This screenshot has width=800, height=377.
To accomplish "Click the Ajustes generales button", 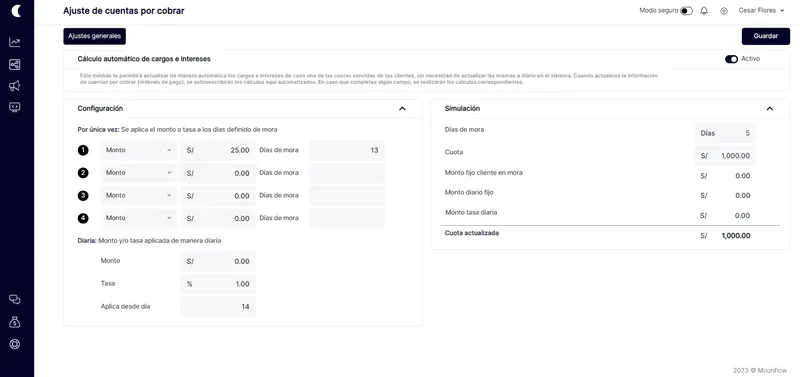I will [x=94, y=36].
